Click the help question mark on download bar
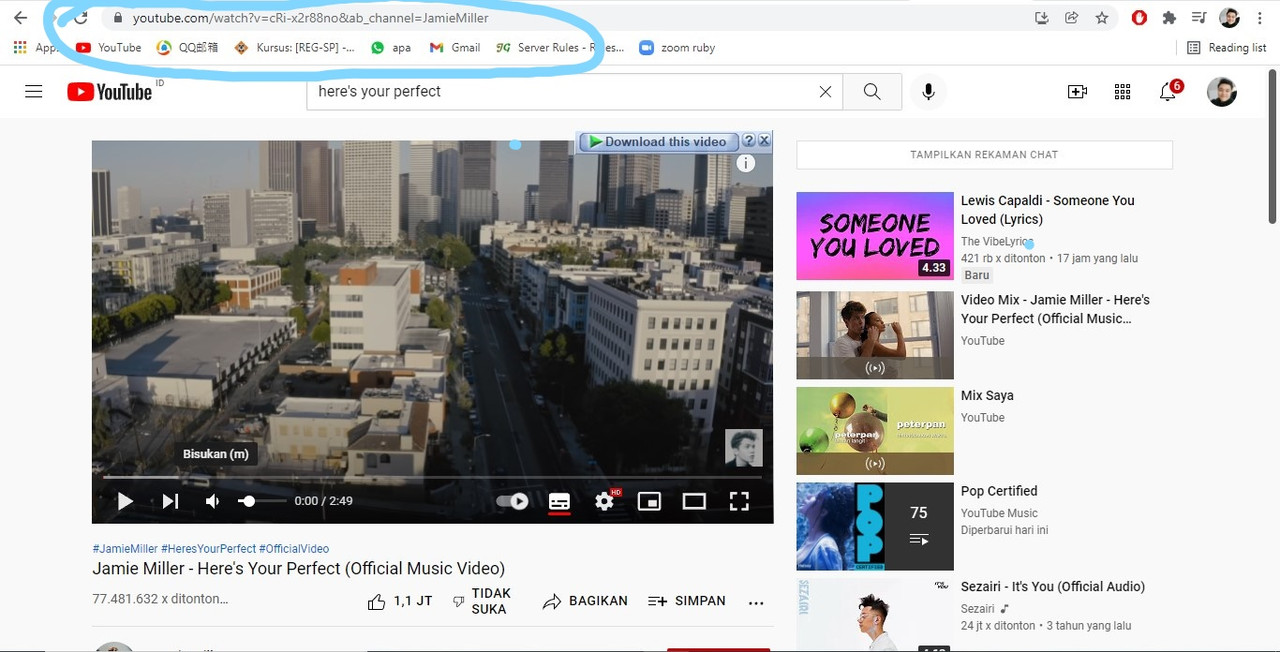The width and height of the screenshot is (1280, 652). (748, 141)
